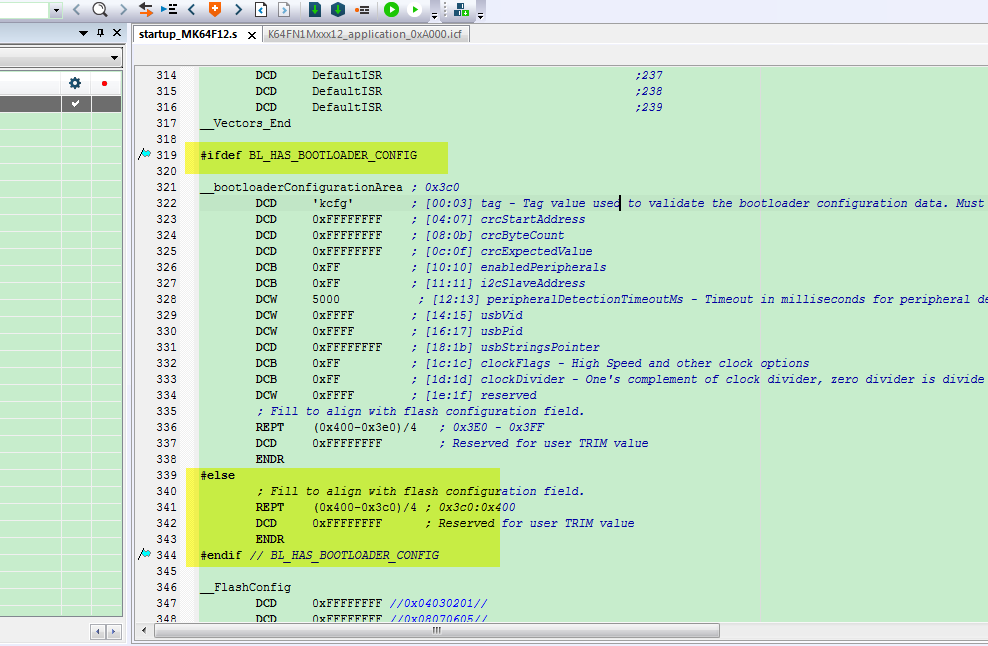Click the Go To Line icon
Image resolution: width=988 pixels, height=646 pixels.
(x=168, y=9)
